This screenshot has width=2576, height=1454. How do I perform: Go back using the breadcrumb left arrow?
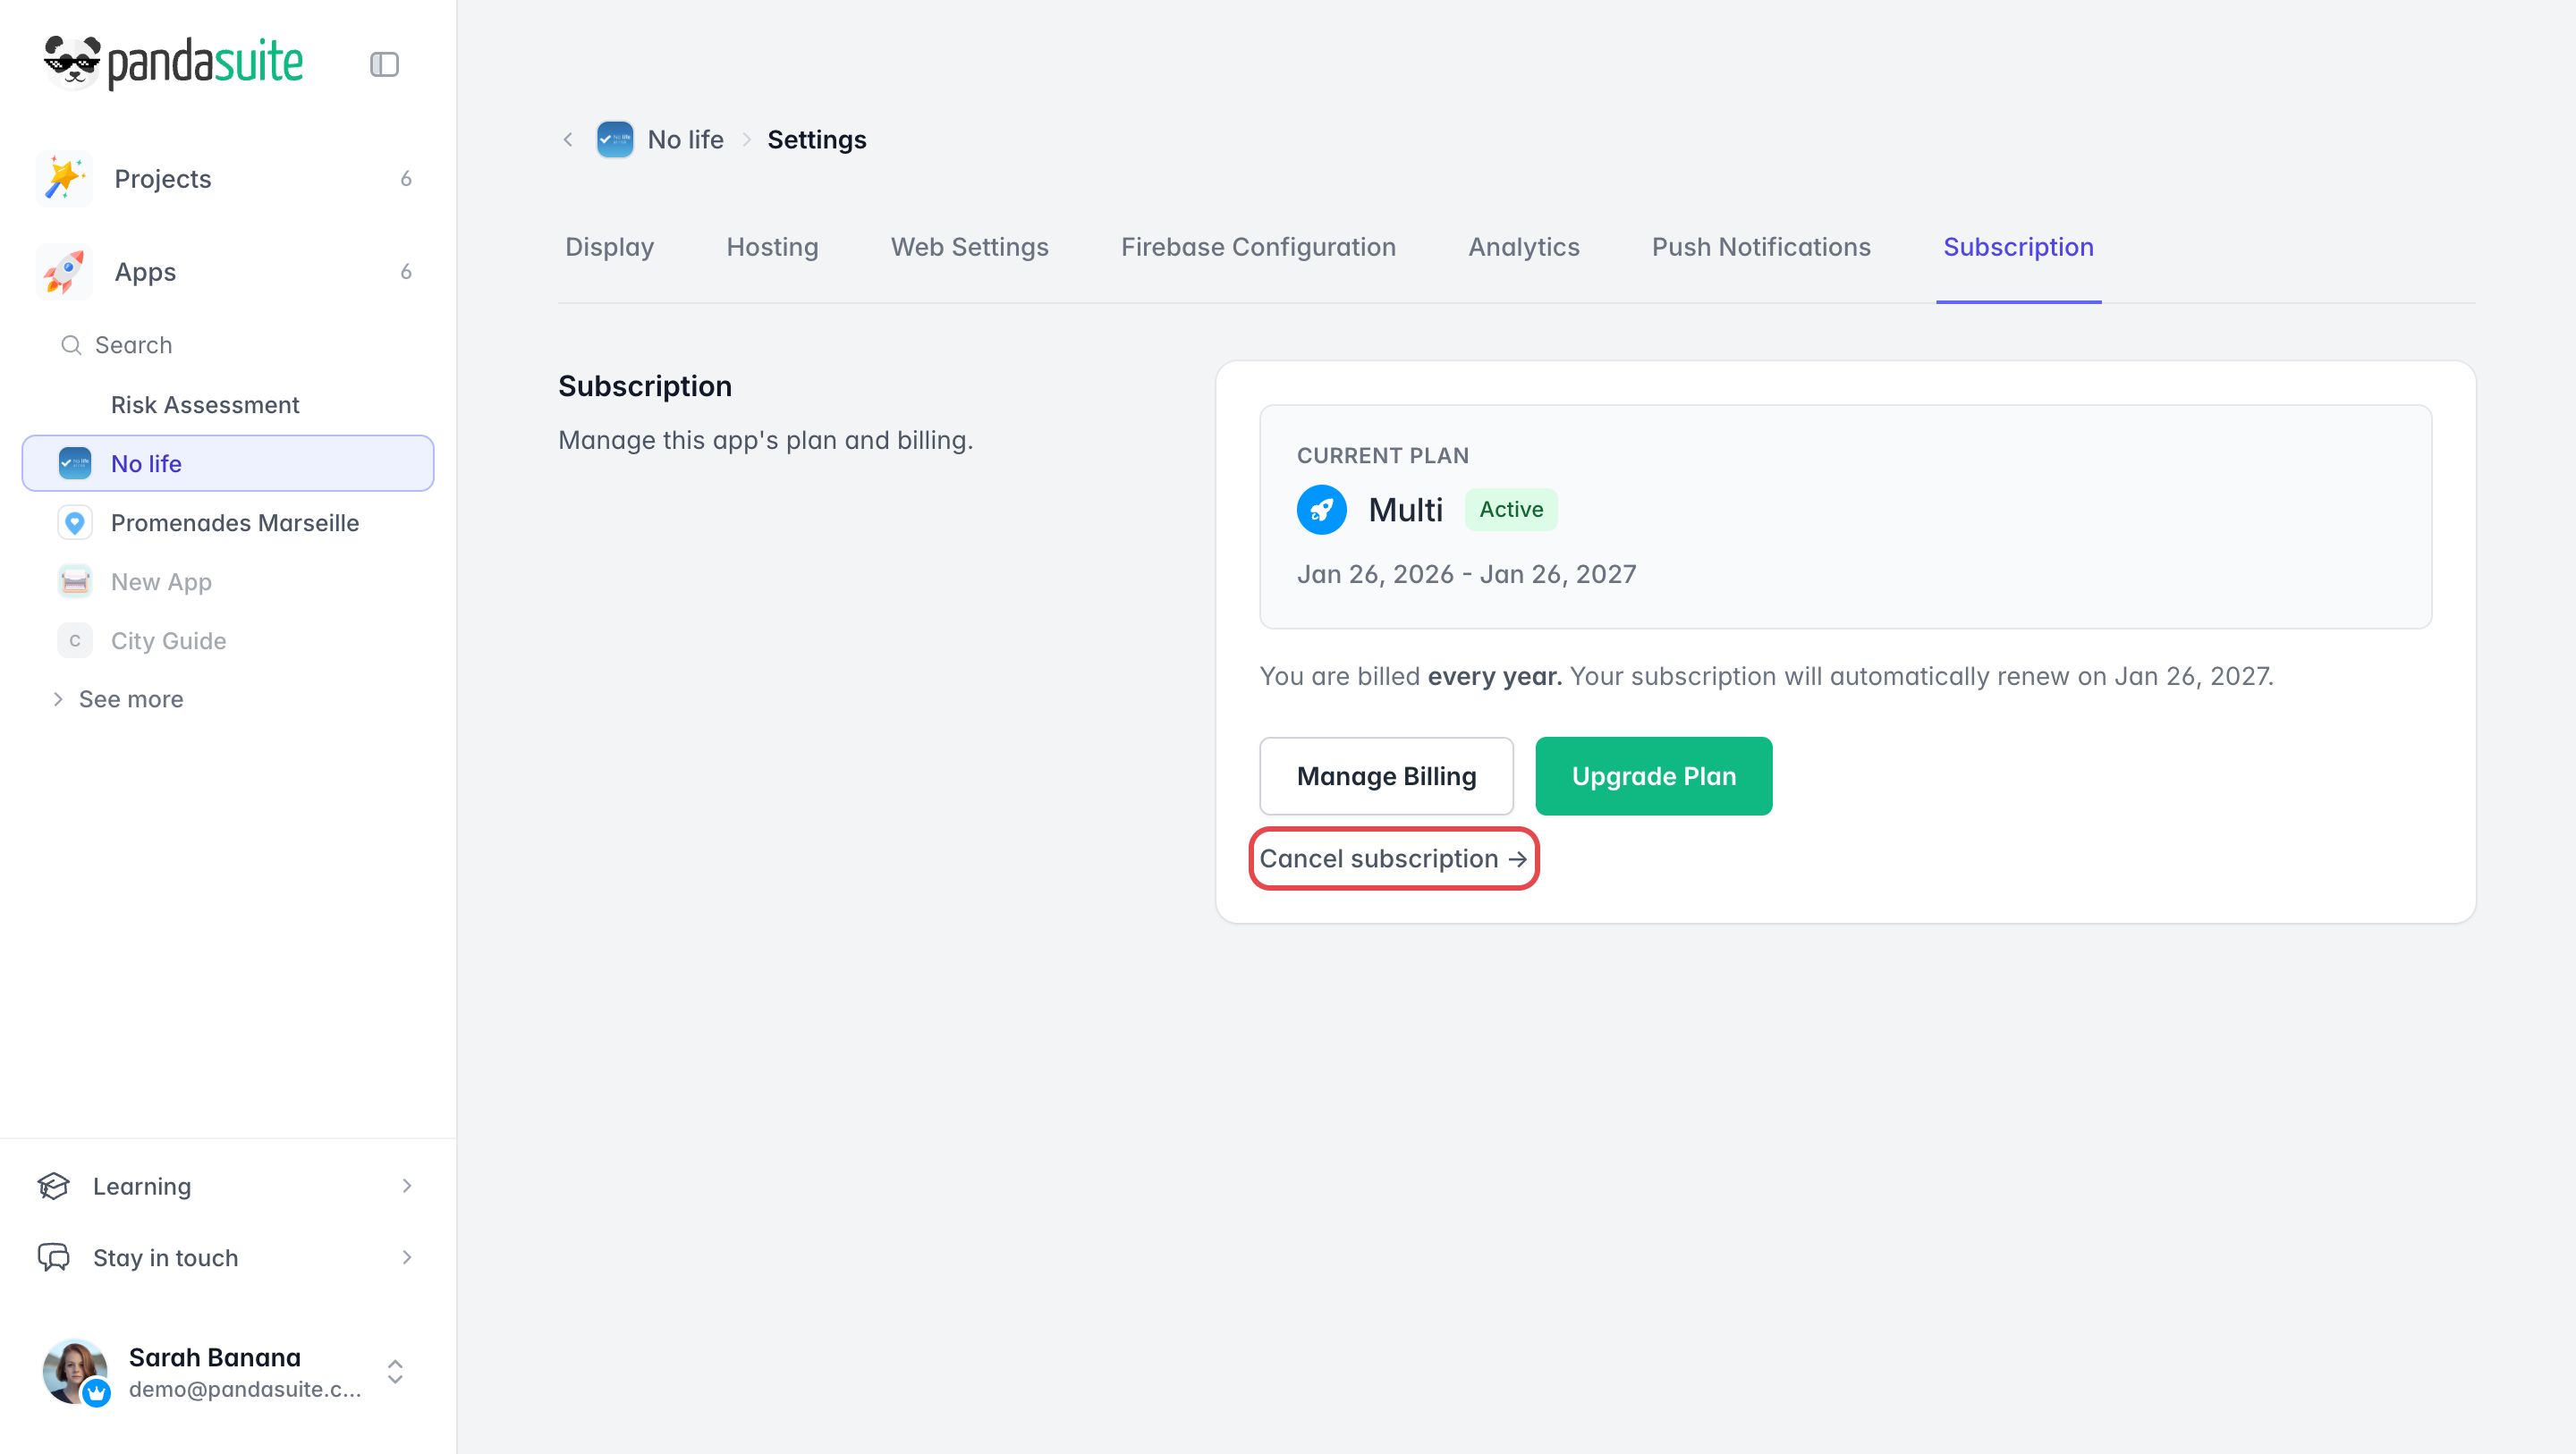568,139
